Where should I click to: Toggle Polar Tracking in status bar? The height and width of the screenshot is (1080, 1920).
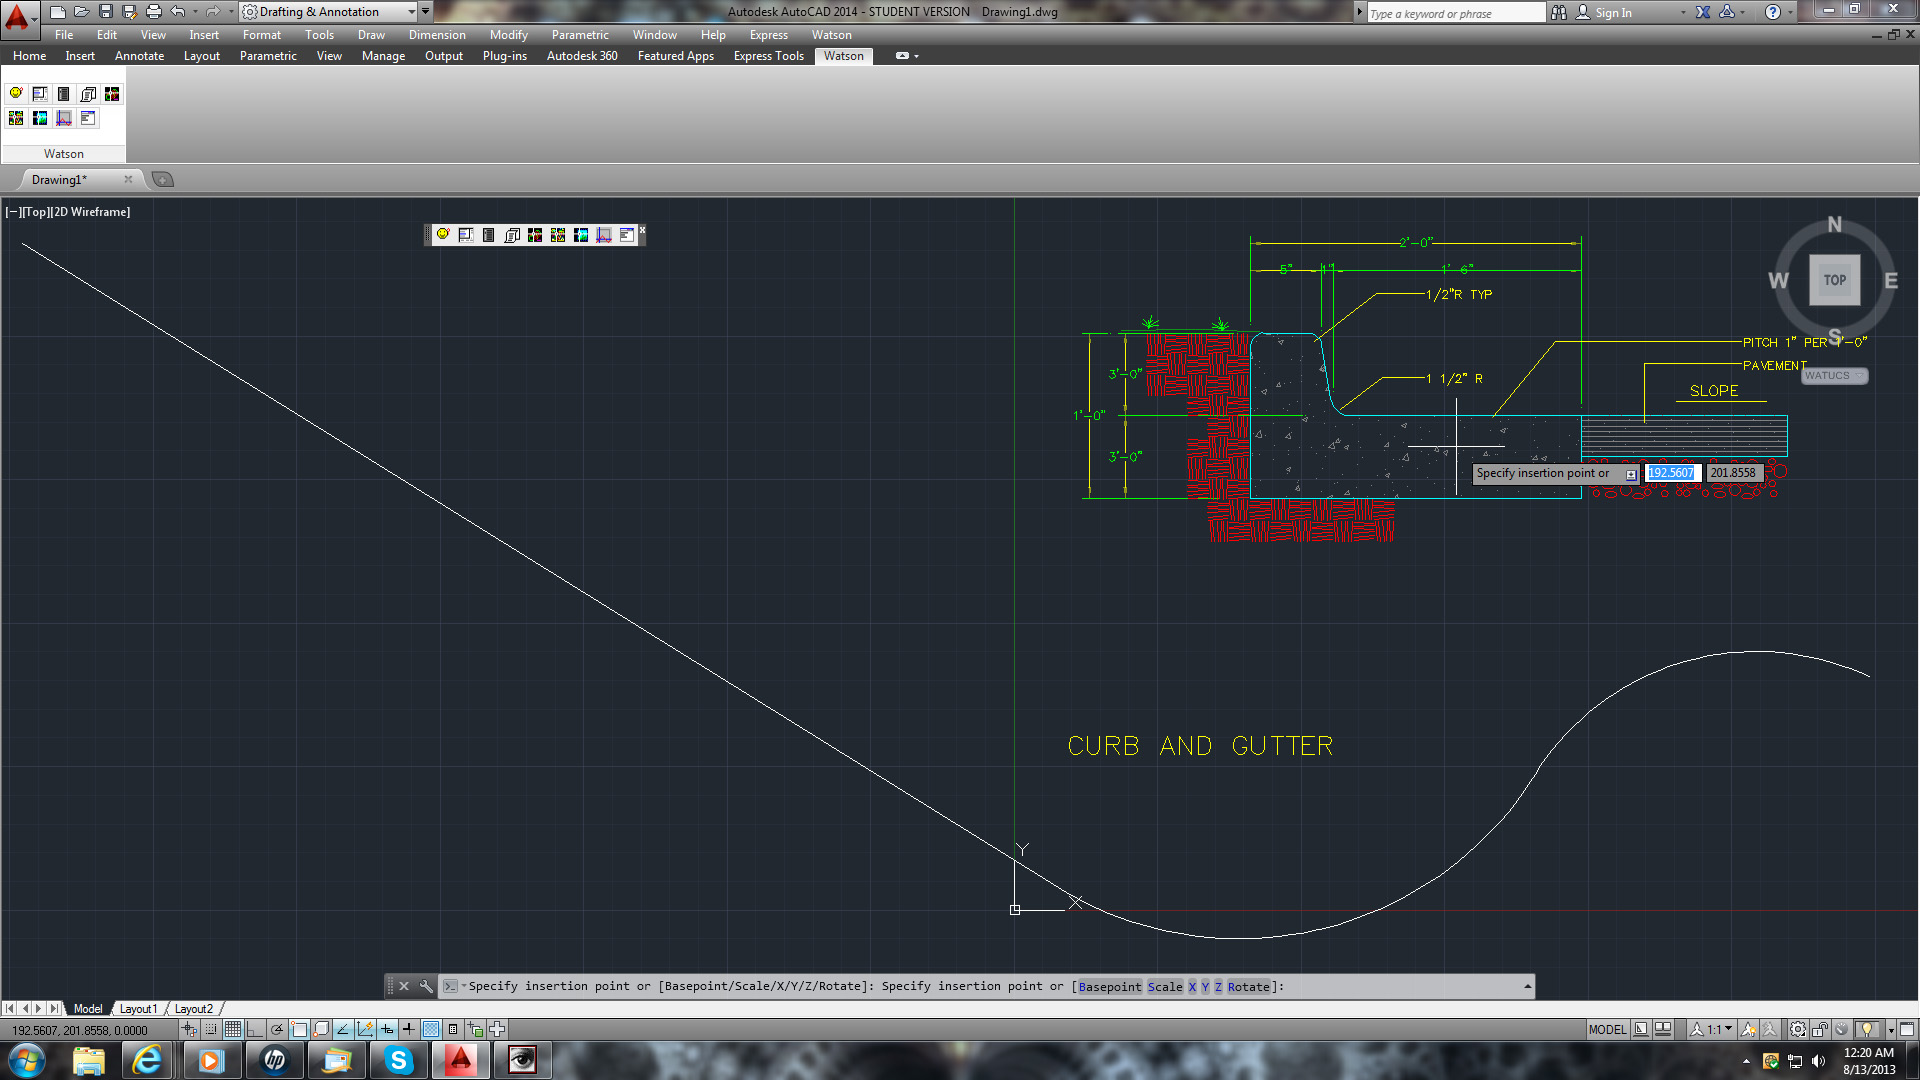[x=277, y=1029]
